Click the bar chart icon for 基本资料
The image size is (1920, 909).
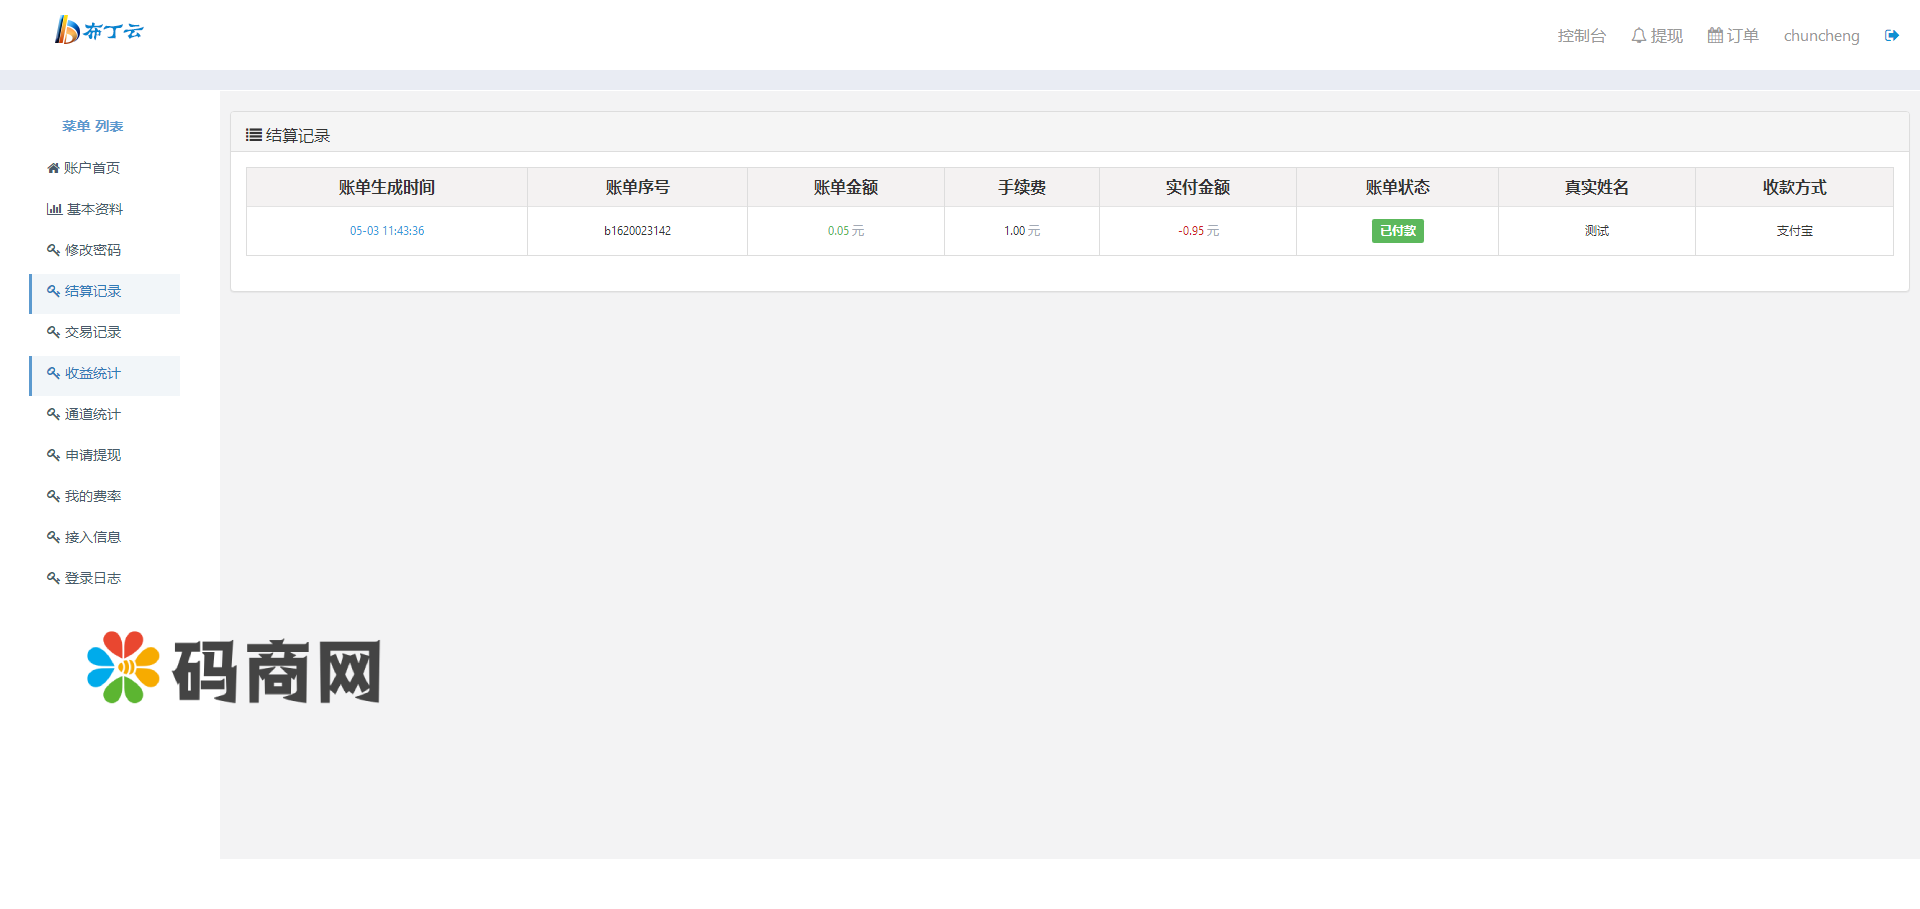pyautogui.click(x=54, y=209)
